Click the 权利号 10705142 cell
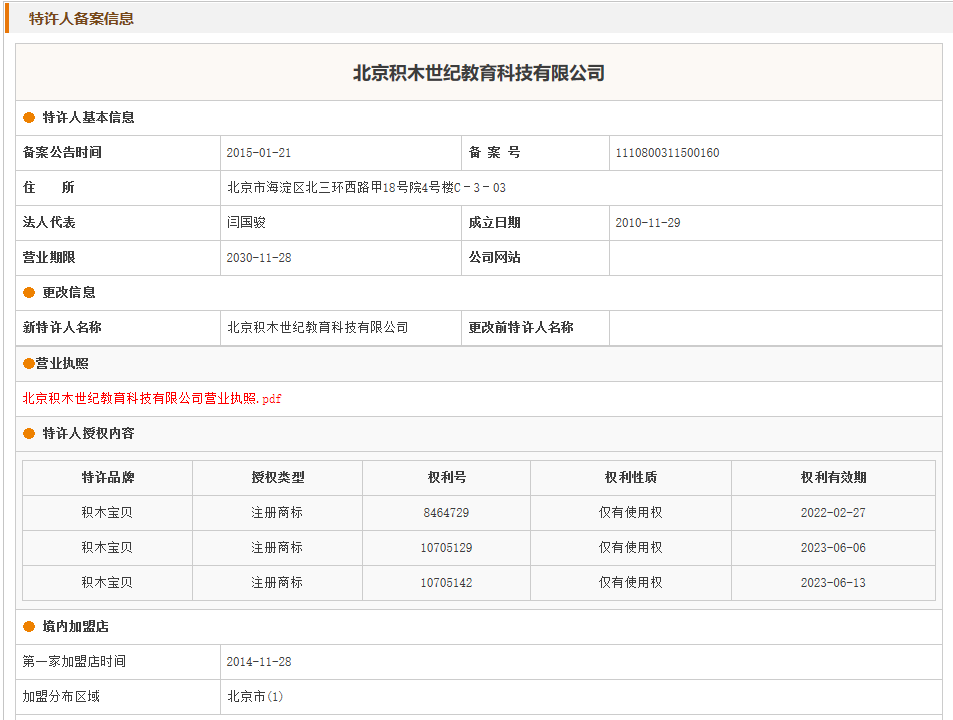The height and width of the screenshot is (720, 953). click(445, 583)
